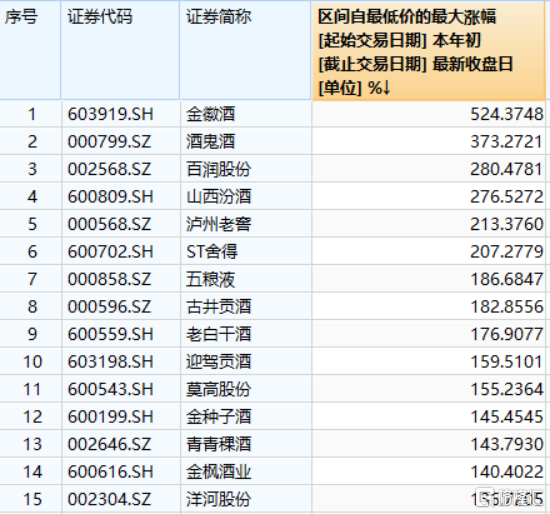550x514 pixels.
Task: Select stock code 600543.SH
Action: (110, 389)
